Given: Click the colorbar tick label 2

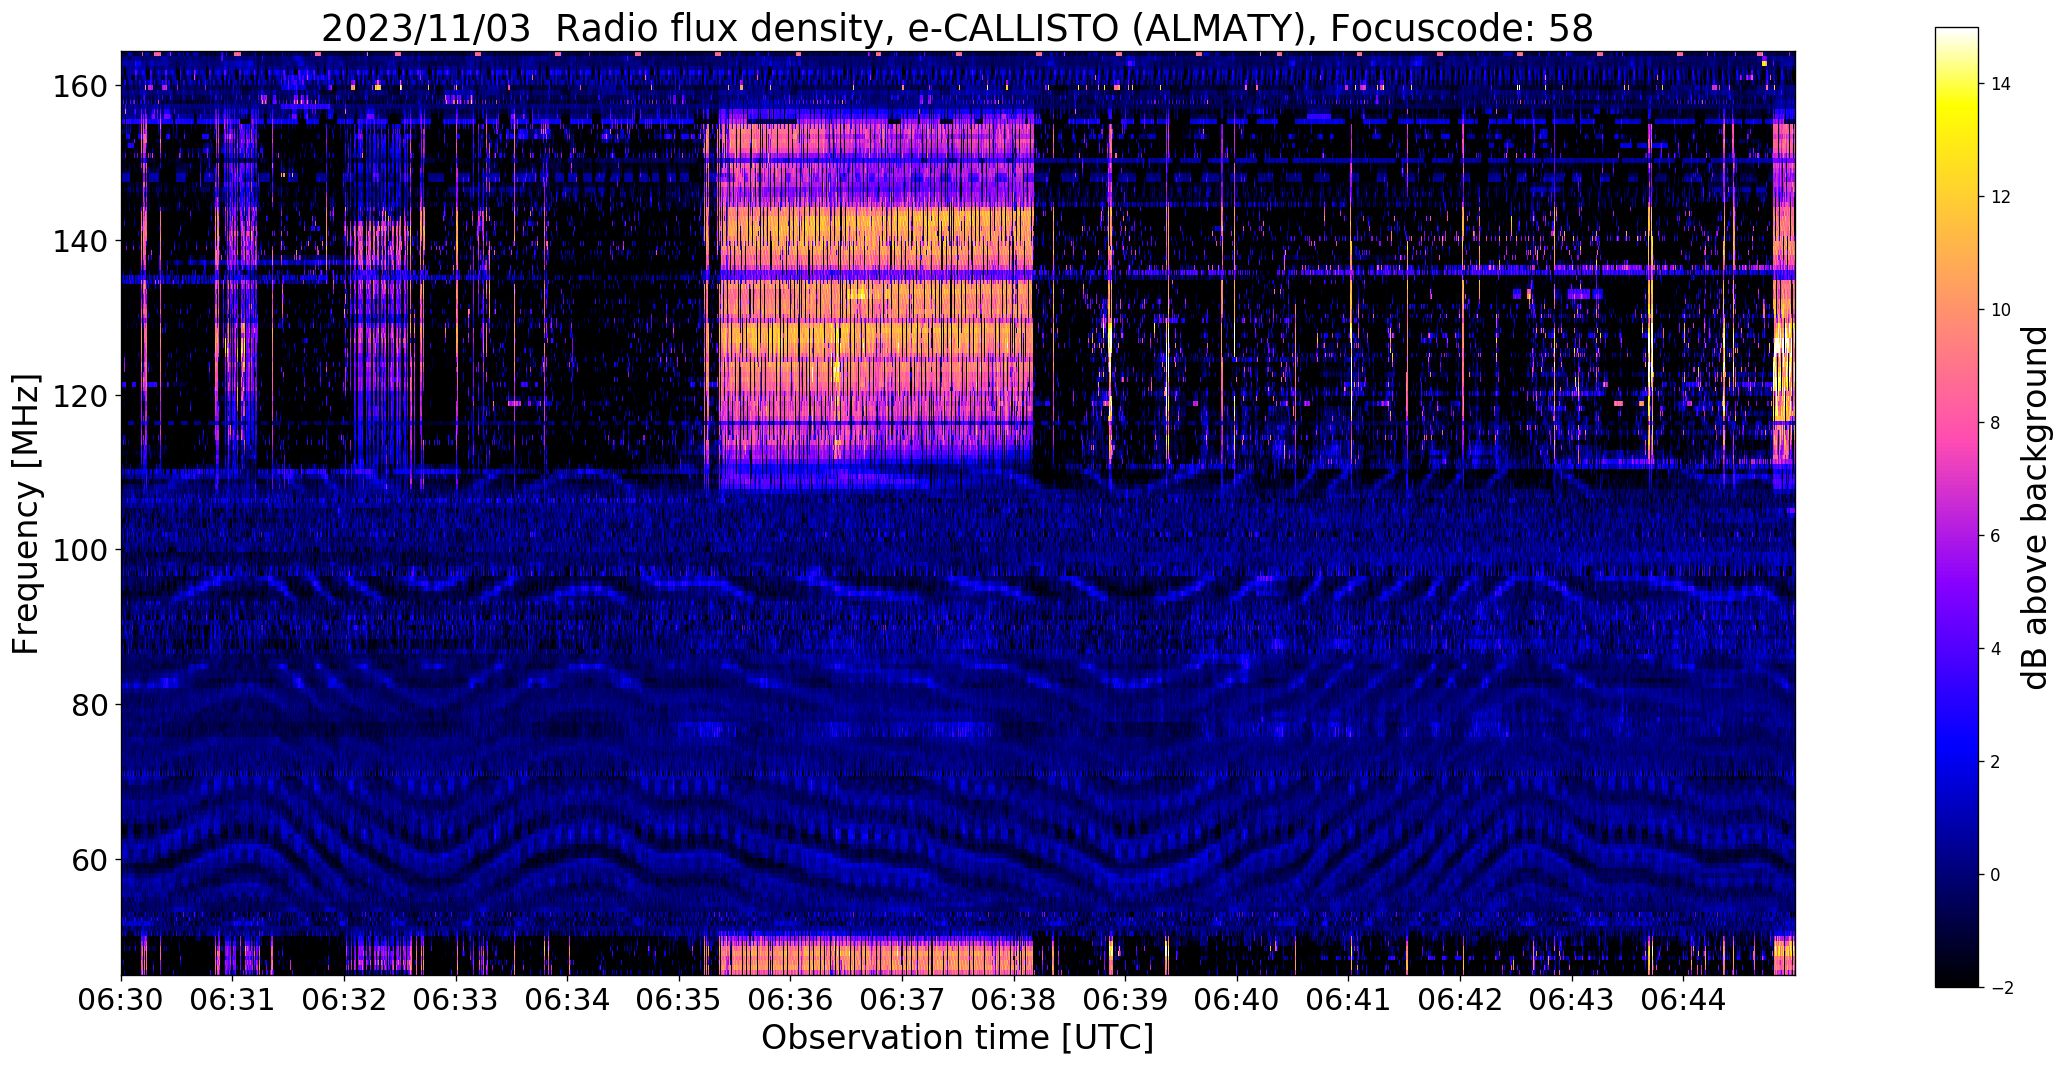Looking at the screenshot, I should point(1996,762).
